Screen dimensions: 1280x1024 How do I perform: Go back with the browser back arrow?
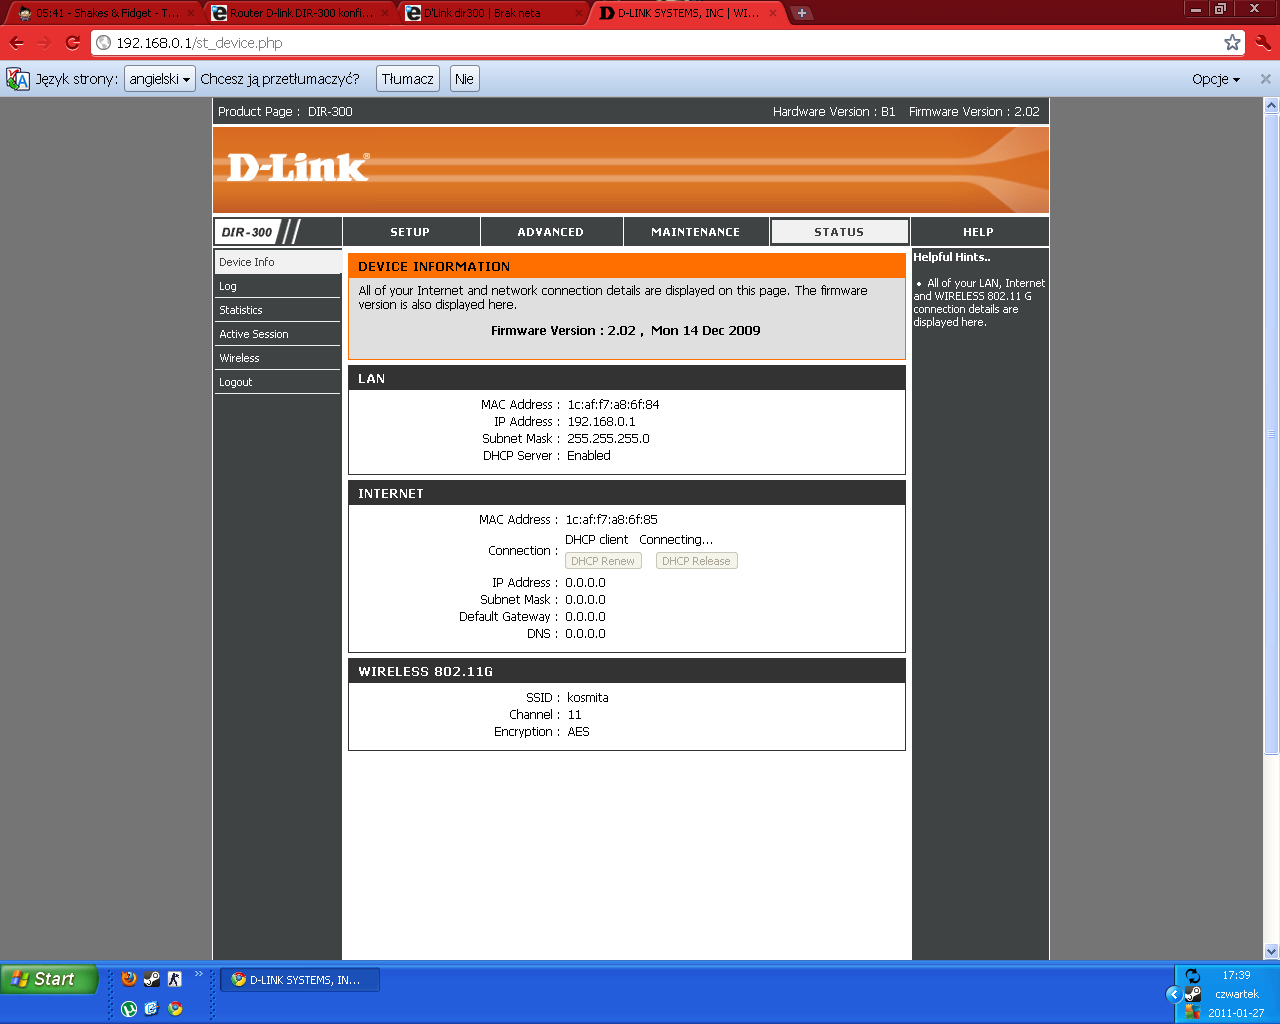16,43
